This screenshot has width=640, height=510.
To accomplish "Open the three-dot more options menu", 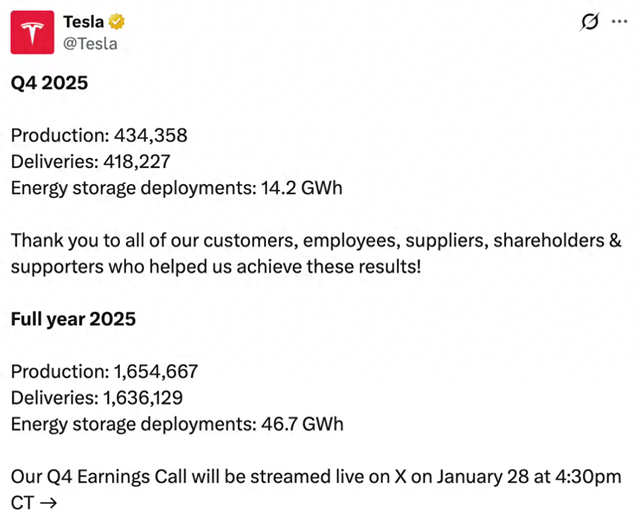I will pos(619,22).
